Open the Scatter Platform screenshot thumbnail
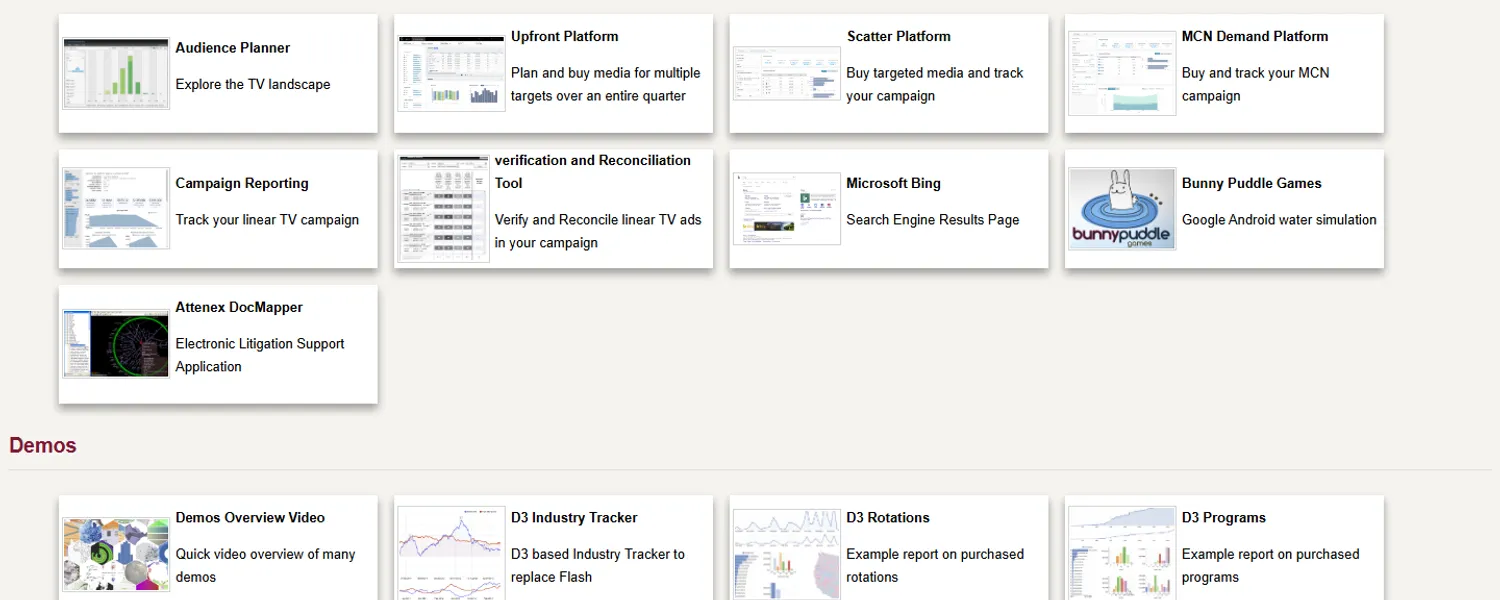 (x=787, y=73)
